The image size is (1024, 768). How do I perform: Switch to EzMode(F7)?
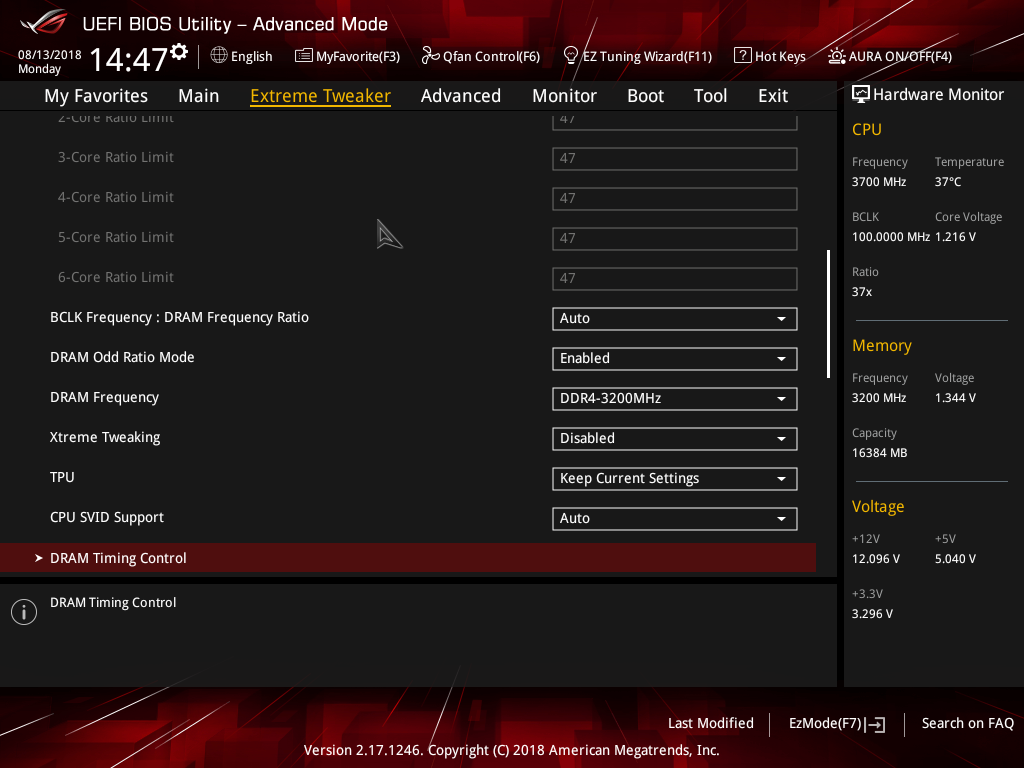837,724
